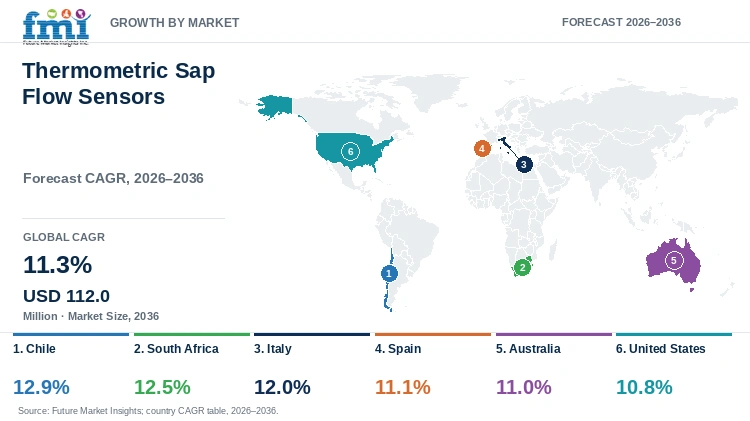Click the teal color bar above United States
The width and height of the screenshot is (750, 421).
click(x=674, y=334)
